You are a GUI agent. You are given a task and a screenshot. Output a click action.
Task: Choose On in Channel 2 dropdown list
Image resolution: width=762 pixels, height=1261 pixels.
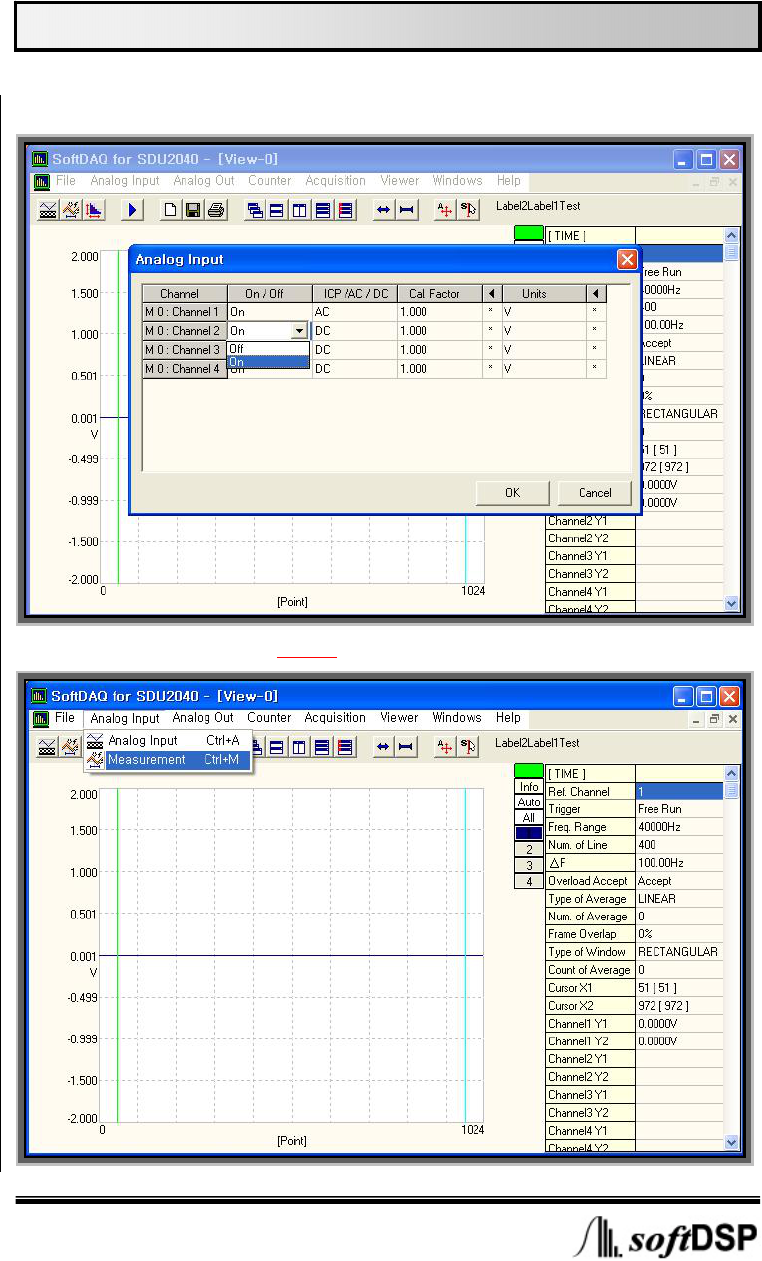click(x=269, y=362)
